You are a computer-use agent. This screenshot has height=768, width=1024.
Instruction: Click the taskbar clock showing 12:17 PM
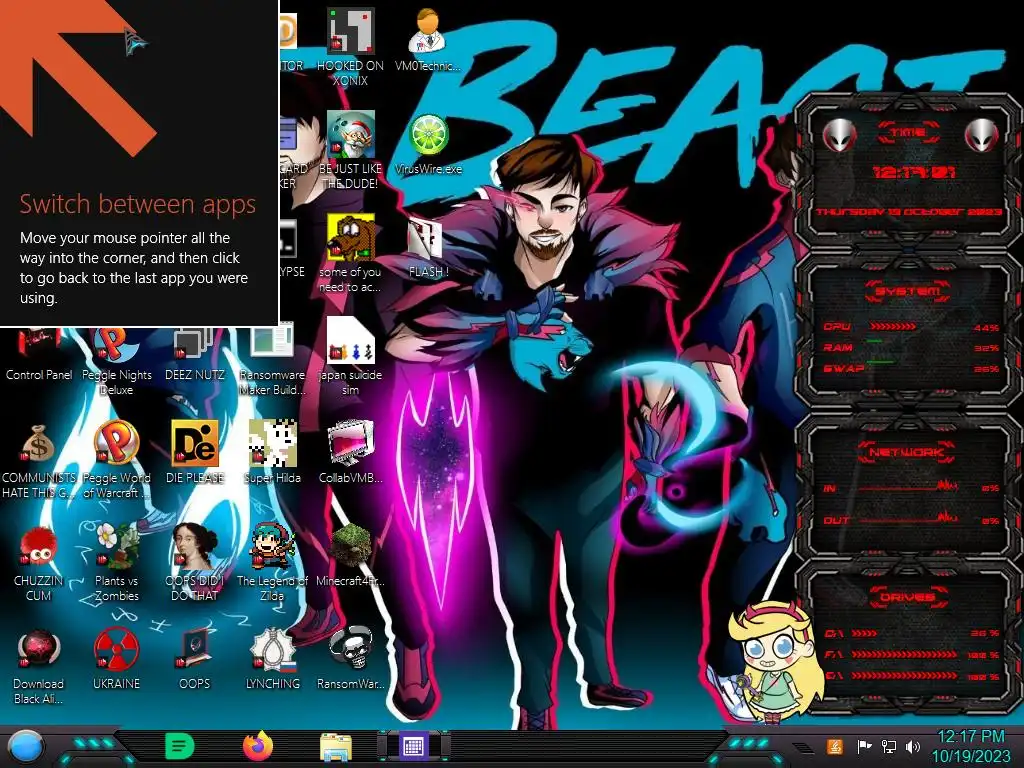[x=970, y=746]
